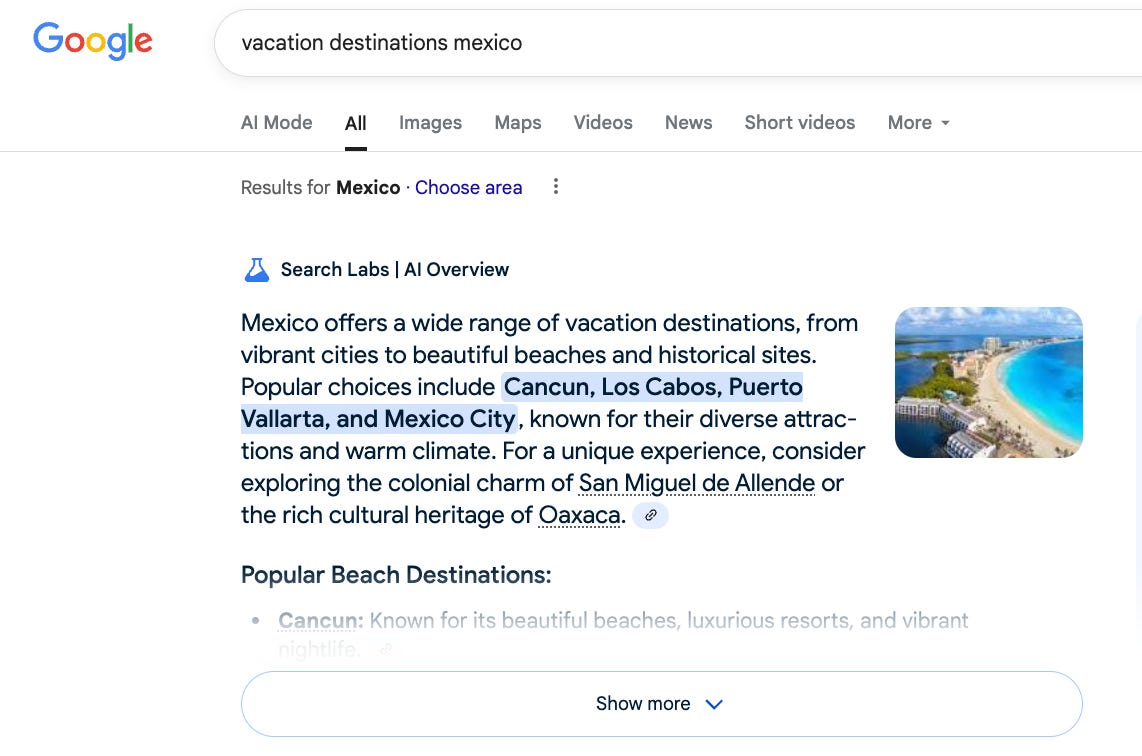Open the Images tab
The height and width of the screenshot is (756, 1142).
[430, 122]
